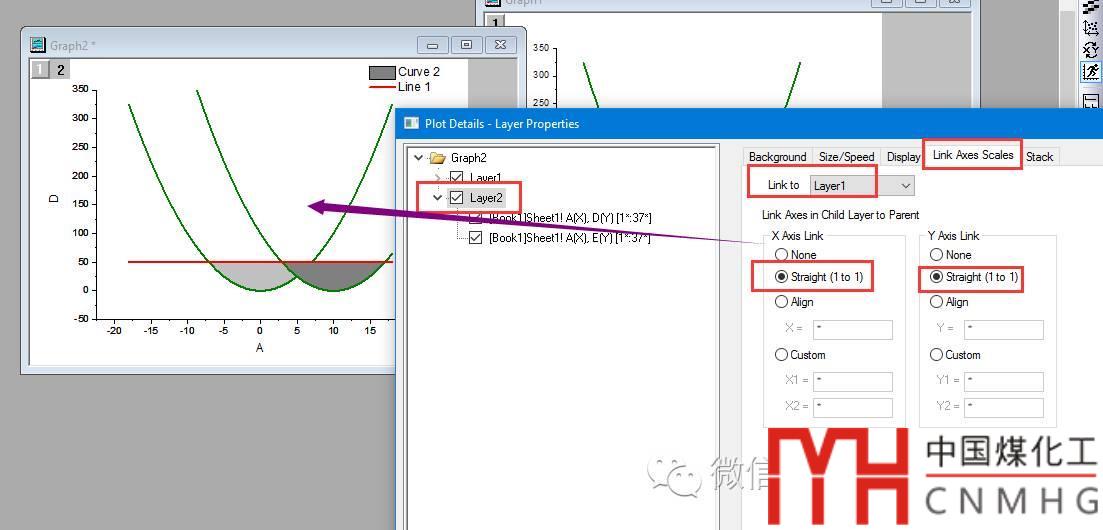Image resolution: width=1103 pixels, height=530 pixels.
Task: Collapse the Layer2 tree node
Action: tap(438, 198)
